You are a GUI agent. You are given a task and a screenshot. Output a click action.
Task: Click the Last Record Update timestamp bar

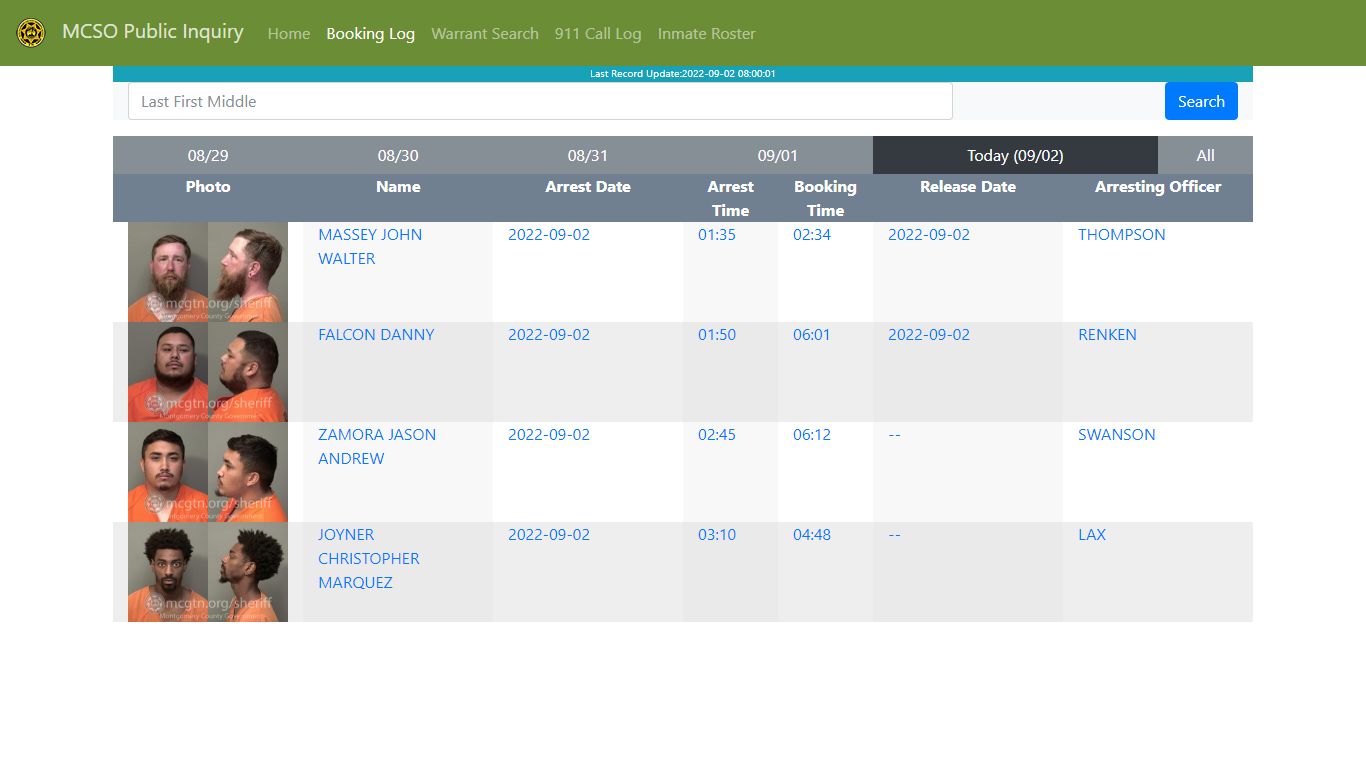pyautogui.click(x=683, y=74)
